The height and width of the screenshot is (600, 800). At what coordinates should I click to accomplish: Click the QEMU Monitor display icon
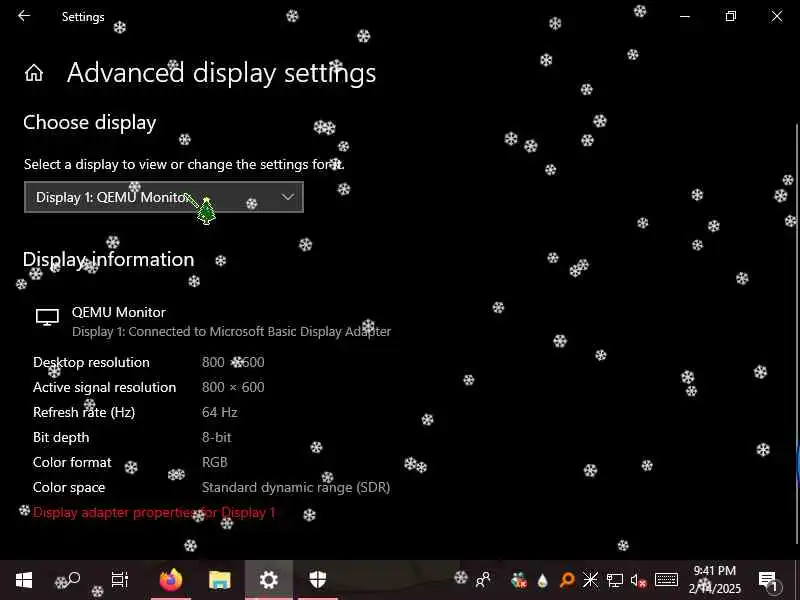[x=47, y=317]
